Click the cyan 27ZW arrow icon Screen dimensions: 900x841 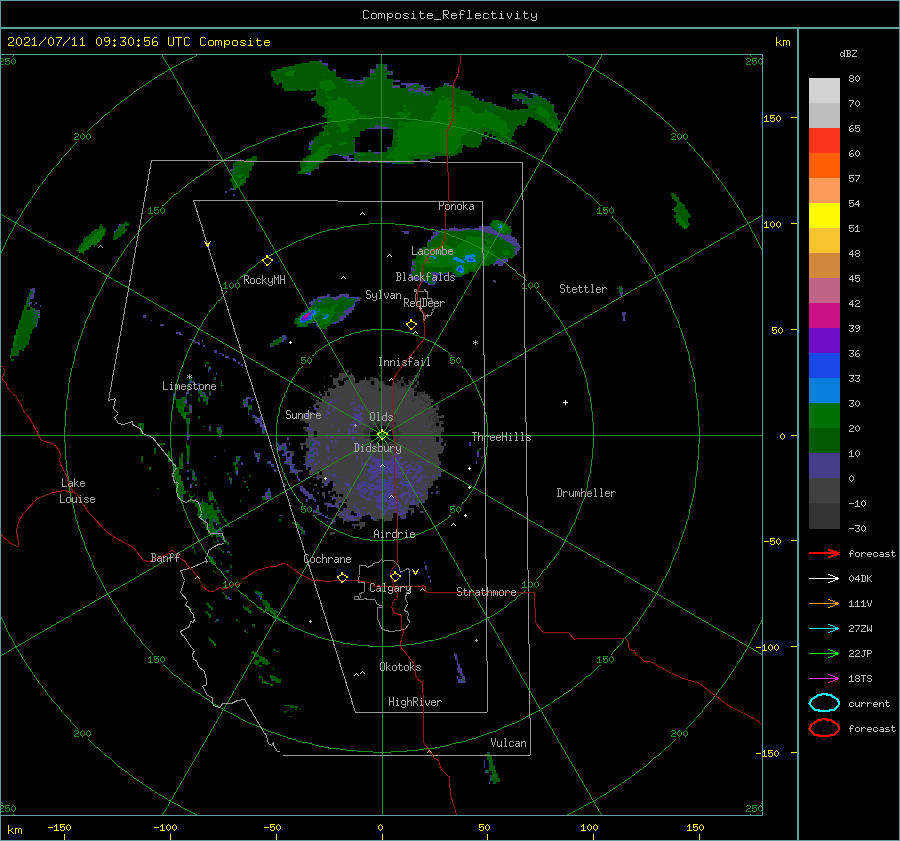coord(824,629)
